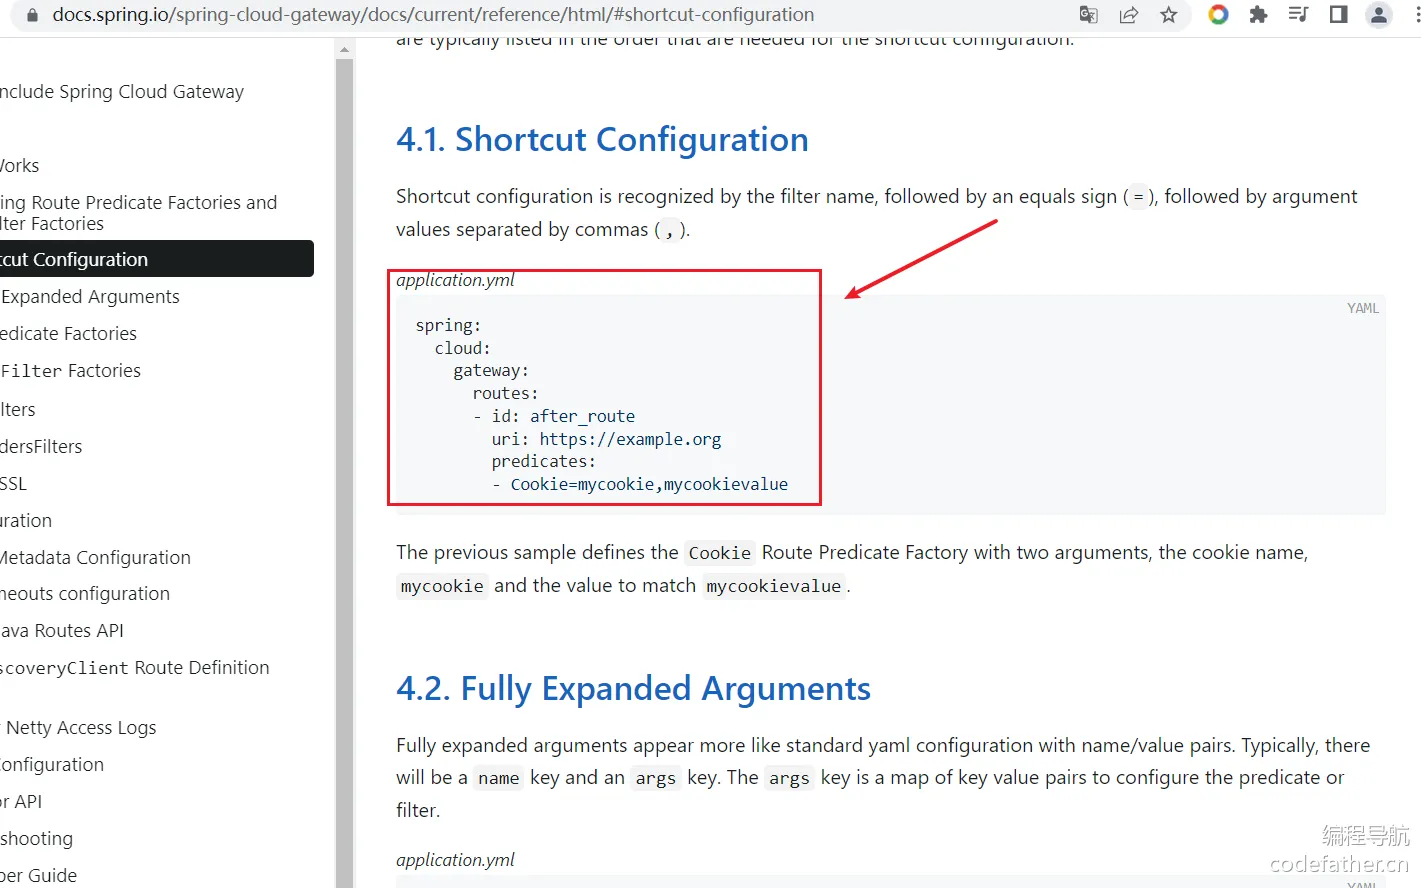Toggle the browser side panel
This screenshot has height=888, width=1421.
point(1338,15)
